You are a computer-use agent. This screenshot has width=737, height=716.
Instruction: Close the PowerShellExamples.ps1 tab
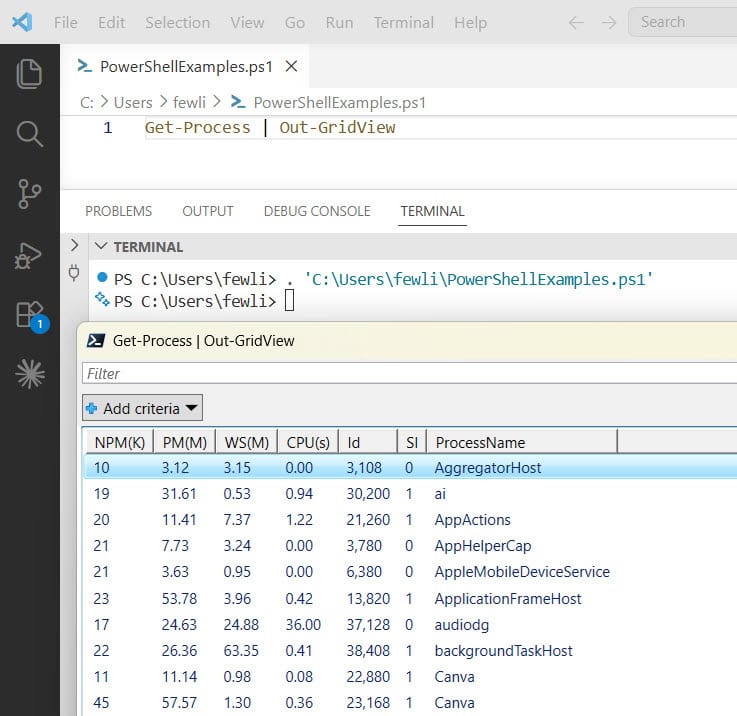291,66
